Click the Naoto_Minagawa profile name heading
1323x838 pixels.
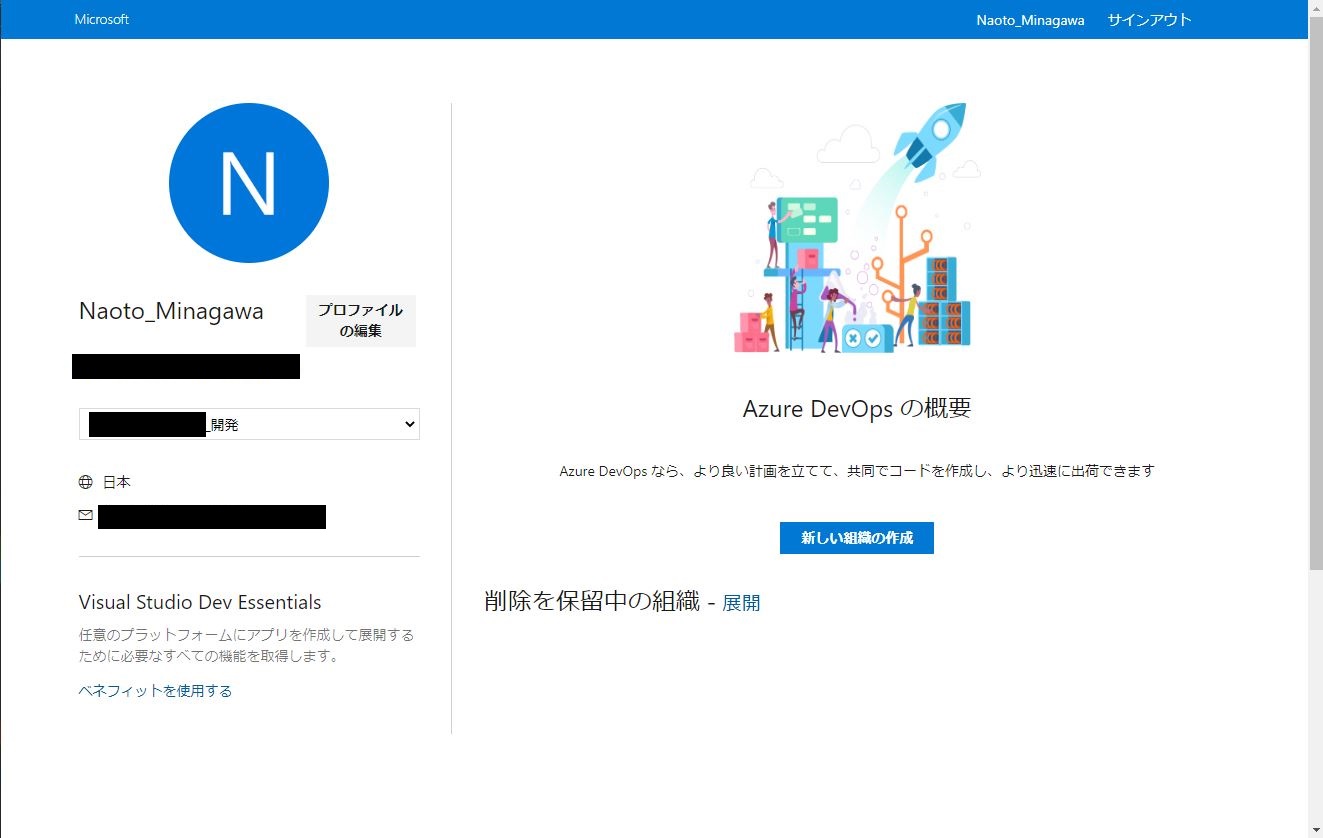[170, 311]
